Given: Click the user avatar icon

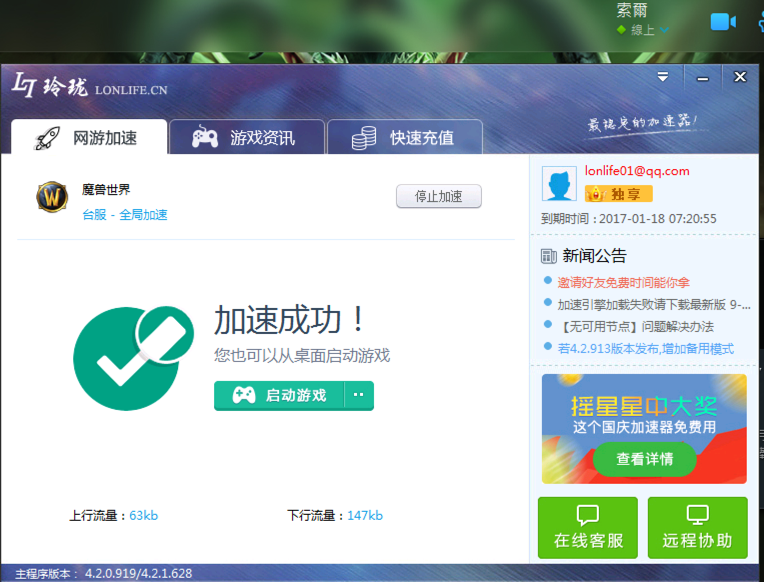Looking at the screenshot, I should [x=559, y=183].
